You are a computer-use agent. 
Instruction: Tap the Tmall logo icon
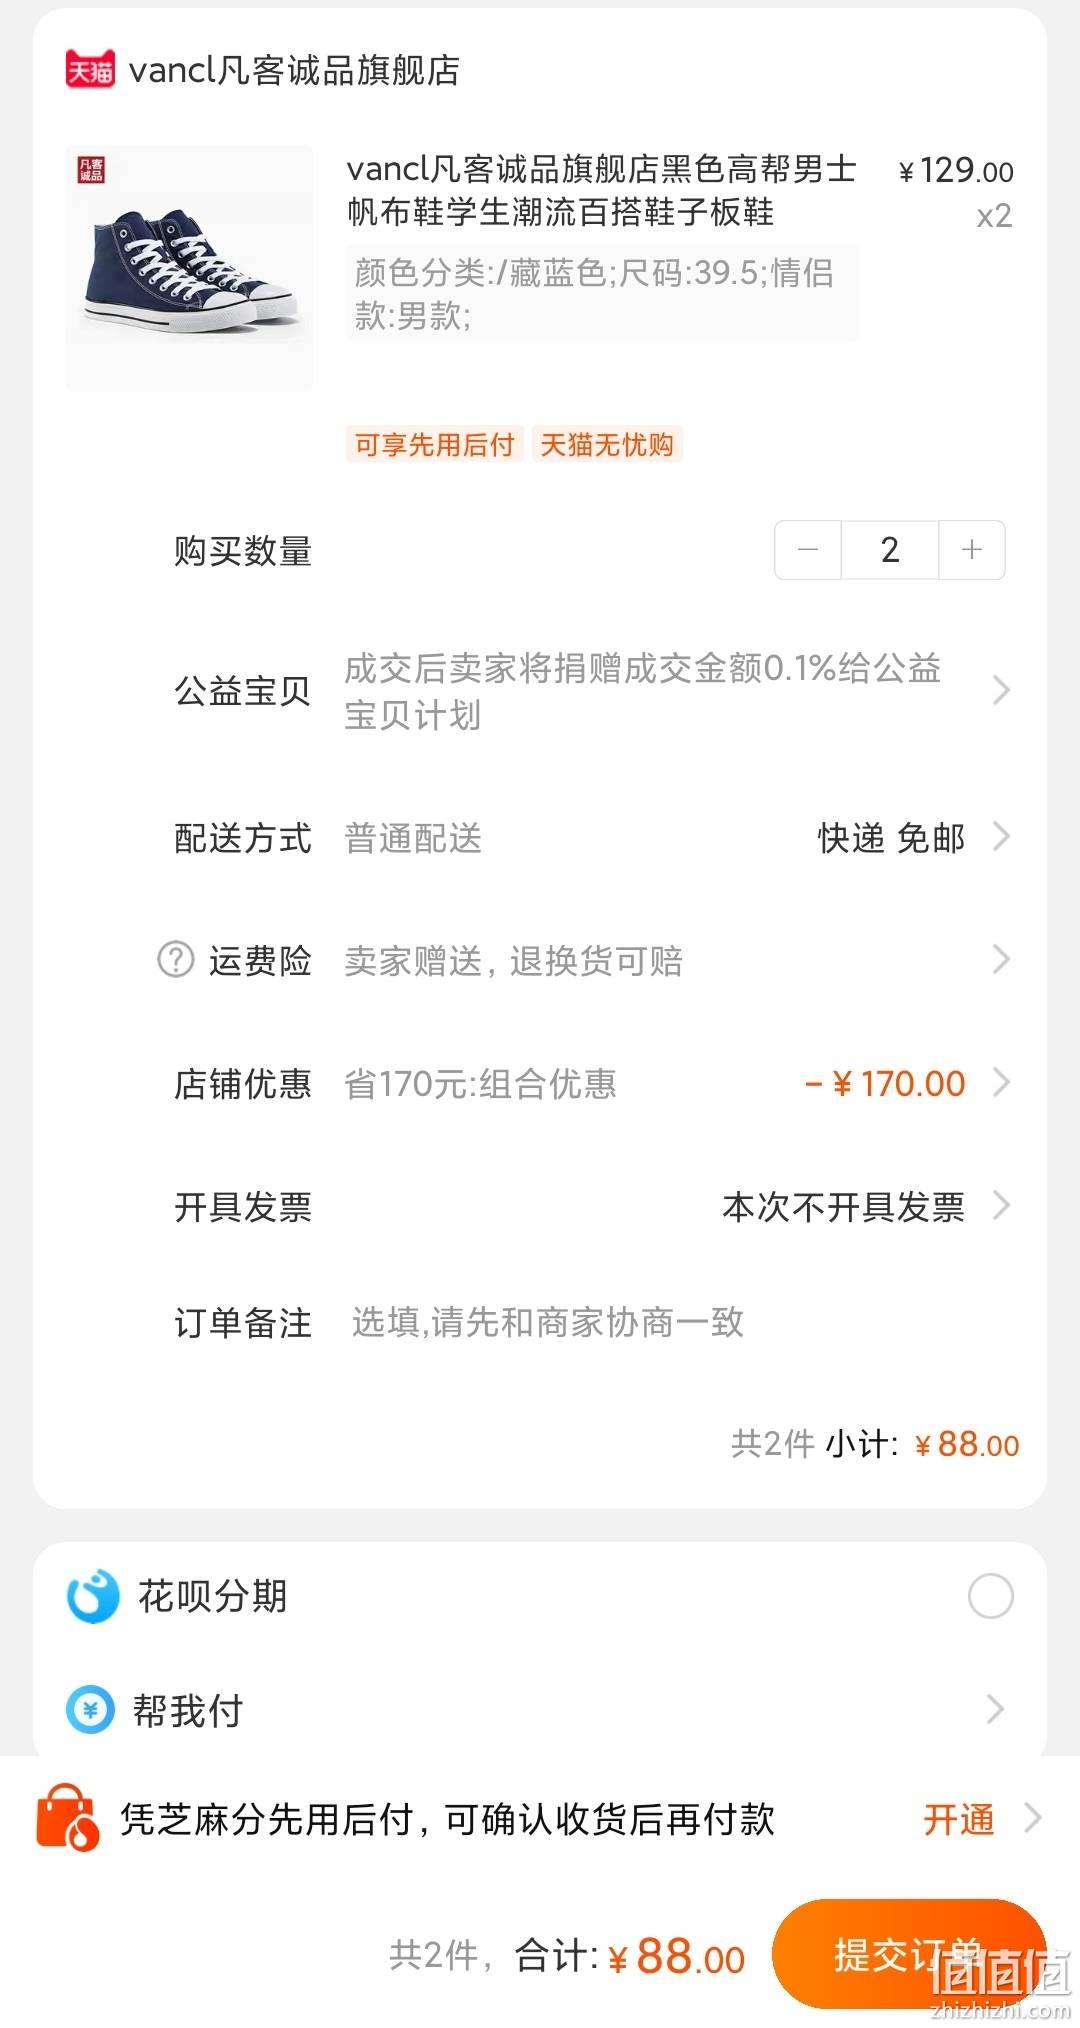(x=90, y=70)
